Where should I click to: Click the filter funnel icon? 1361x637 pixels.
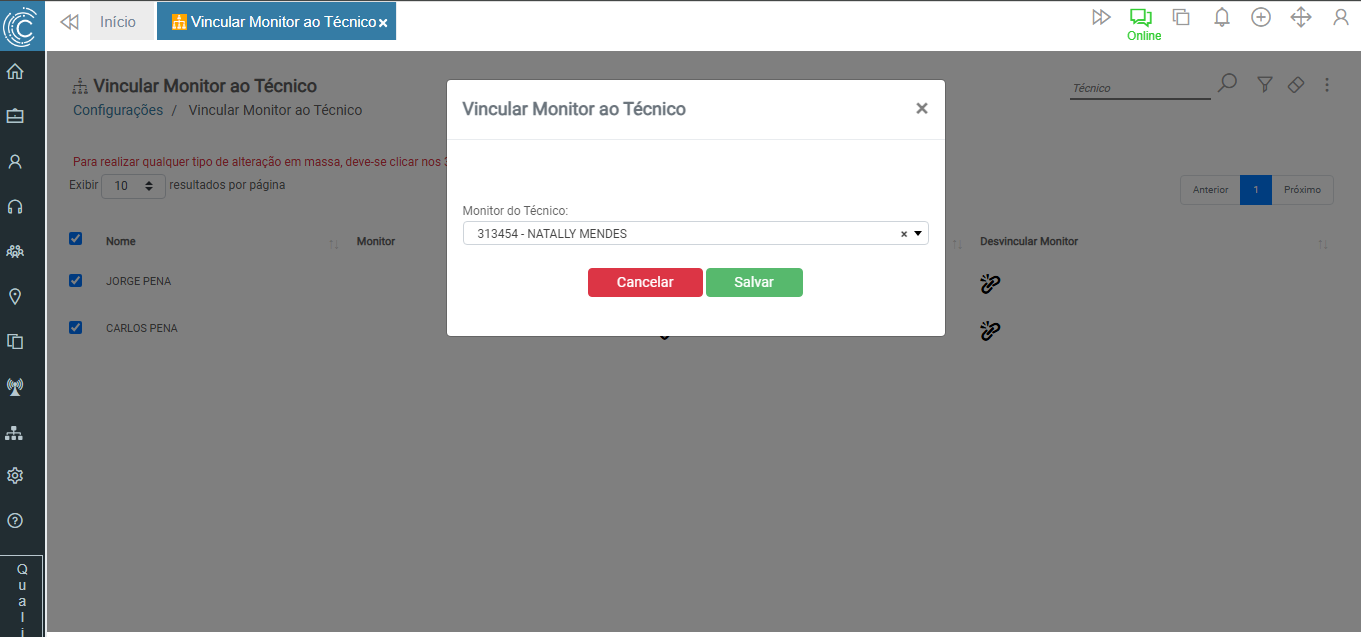coord(1264,85)
